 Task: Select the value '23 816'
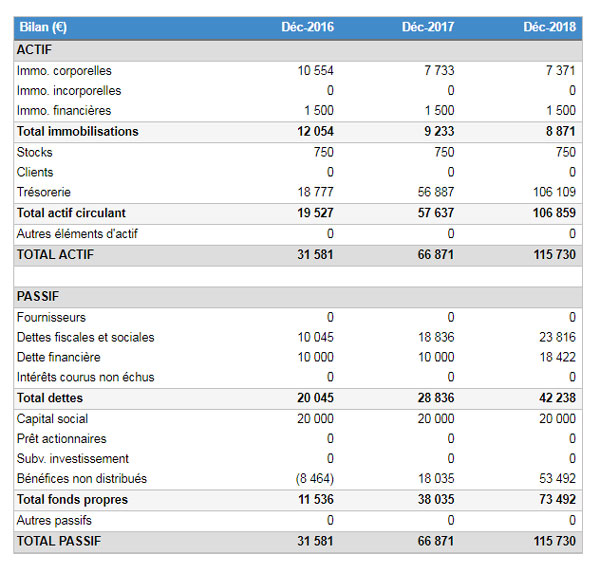point(558,337)
